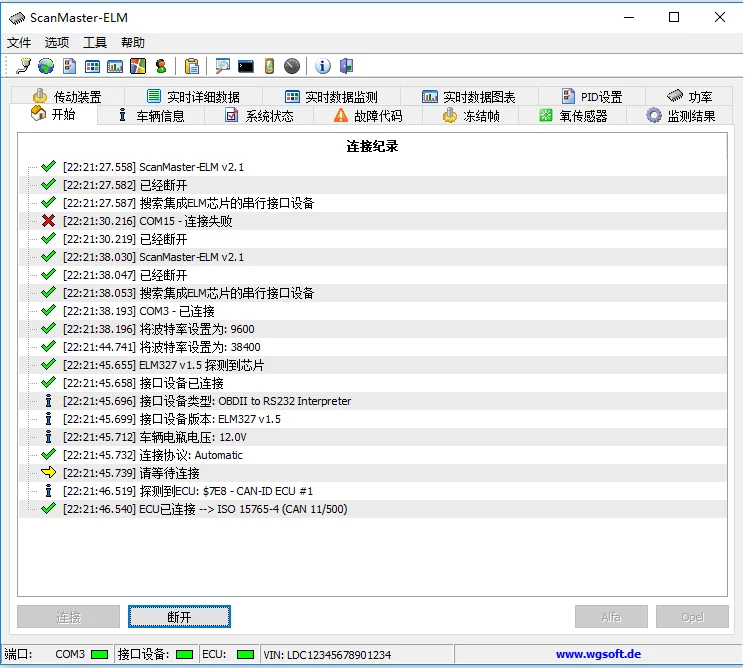
Task: Click the exit door toolbar icon
Action: click(346, 66)
